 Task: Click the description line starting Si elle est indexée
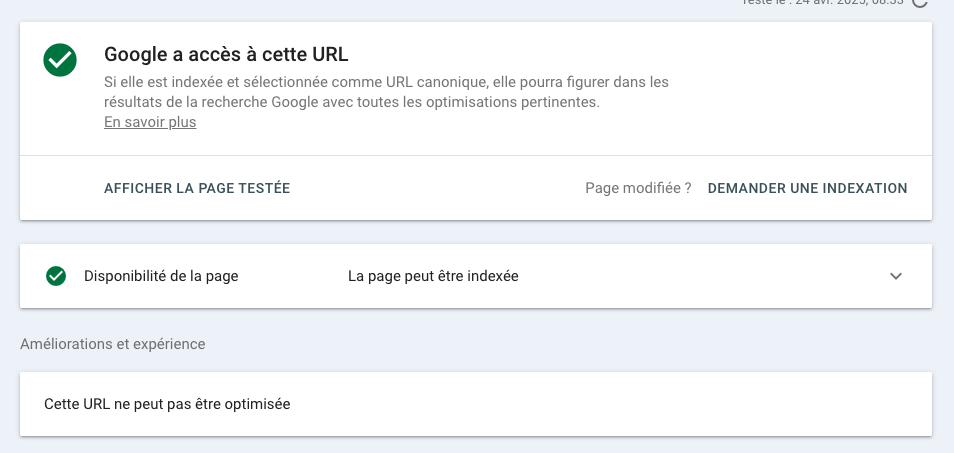tap(386, 82)
